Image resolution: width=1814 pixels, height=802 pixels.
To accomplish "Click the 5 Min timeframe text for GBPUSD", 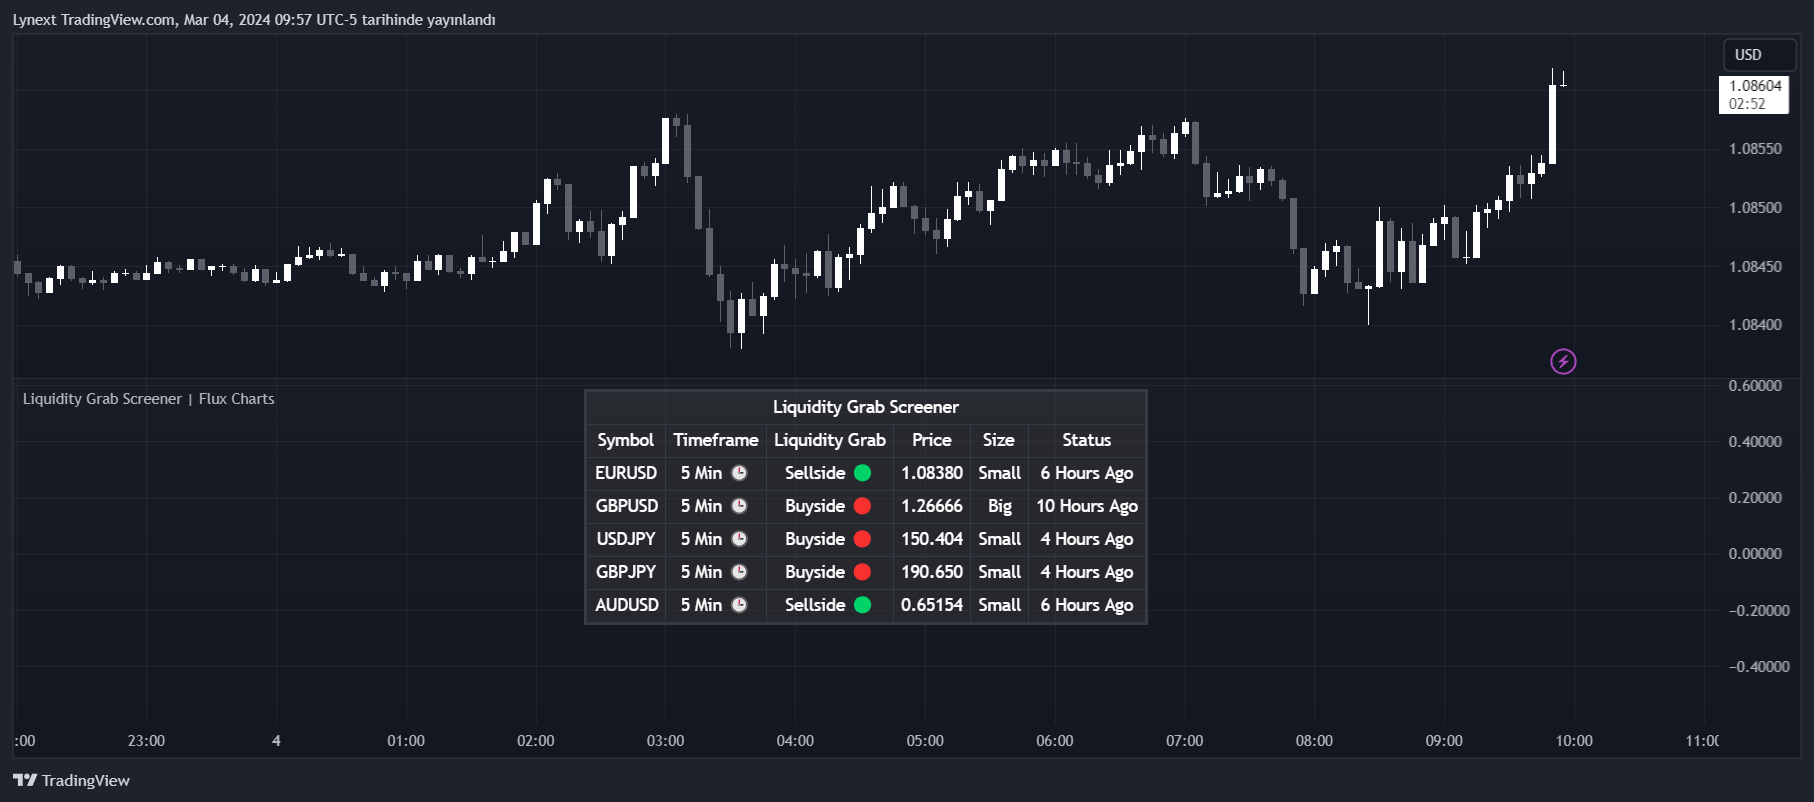I will coord(701,506).
